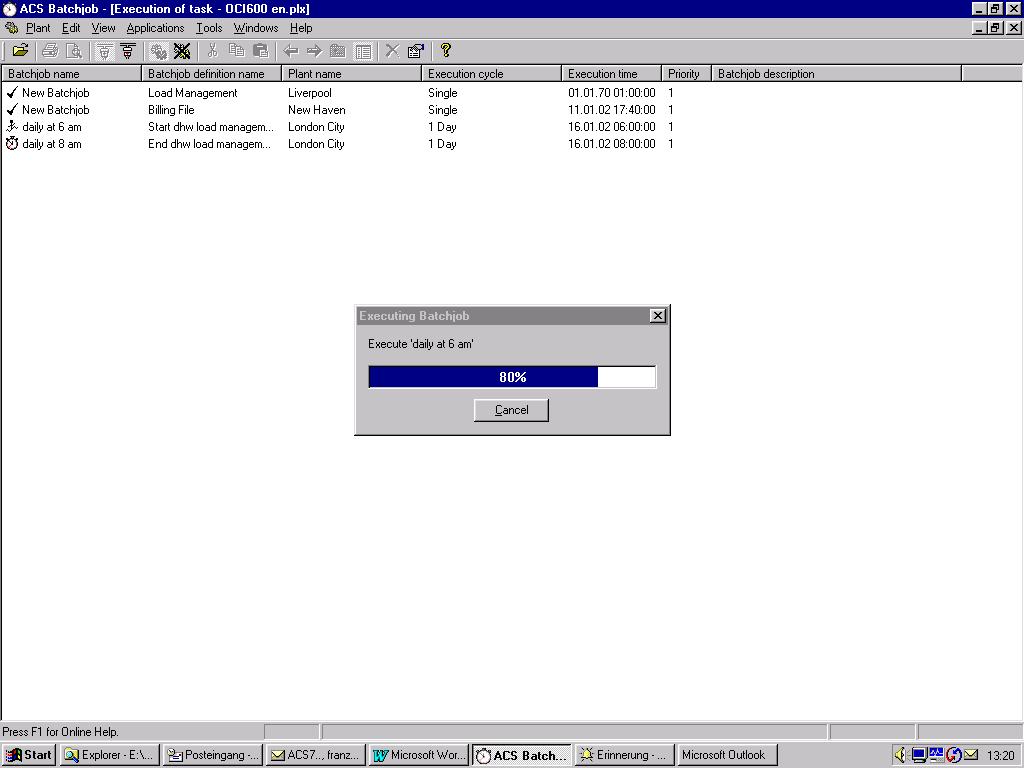This screenshot has width=1024, height=768.
Task: Sort by Execution cycle column header
Action: pyautogui.click(x=492, y=74)
